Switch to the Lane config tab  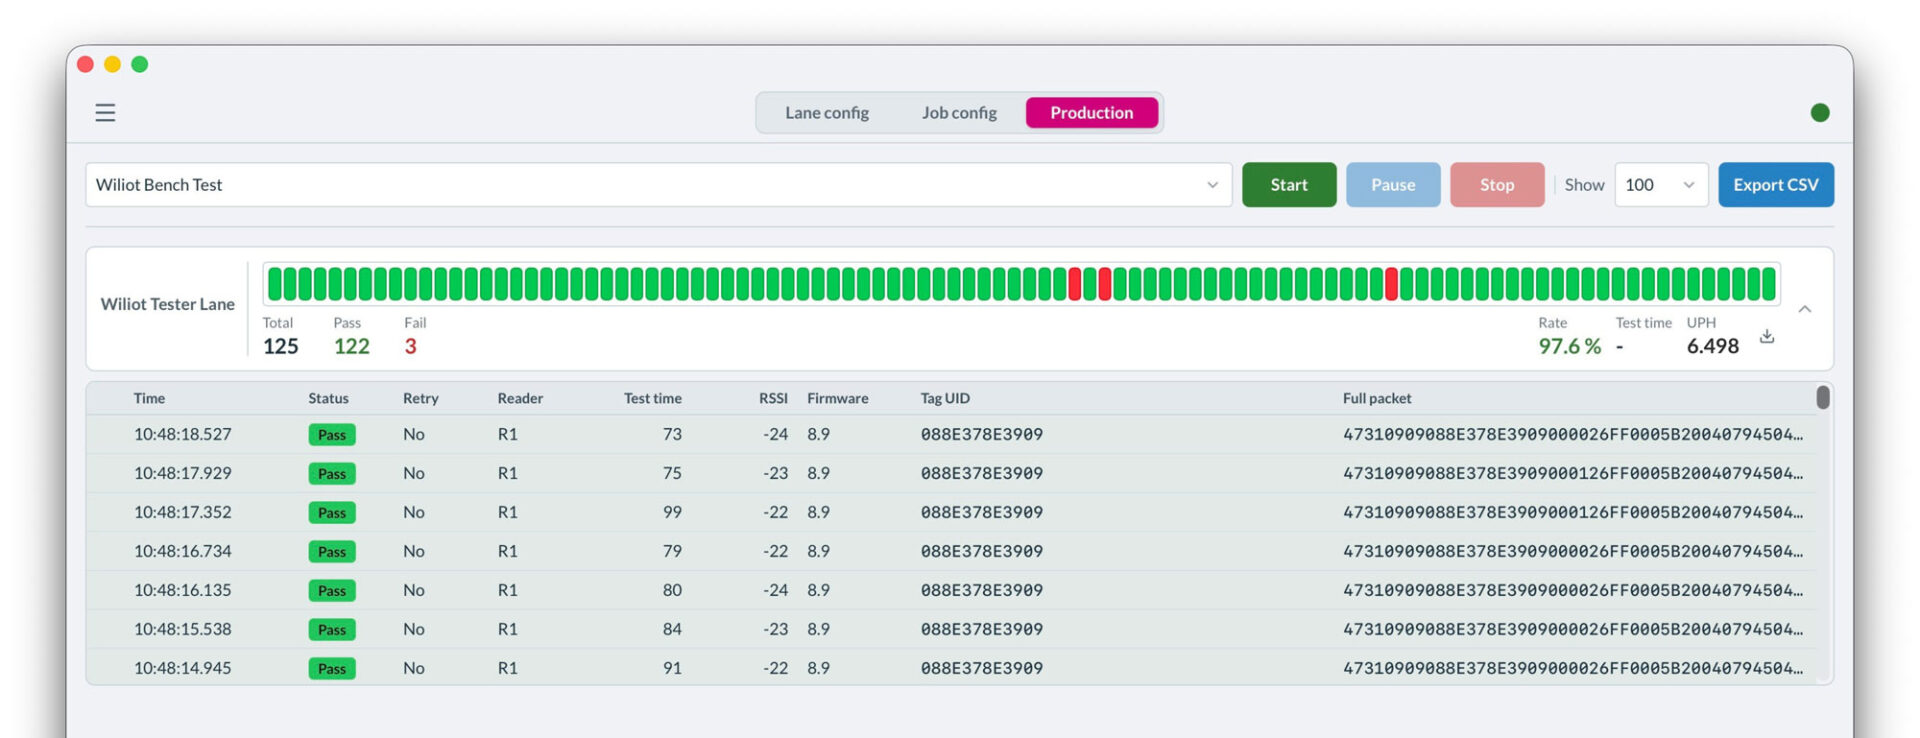point(827,113)
